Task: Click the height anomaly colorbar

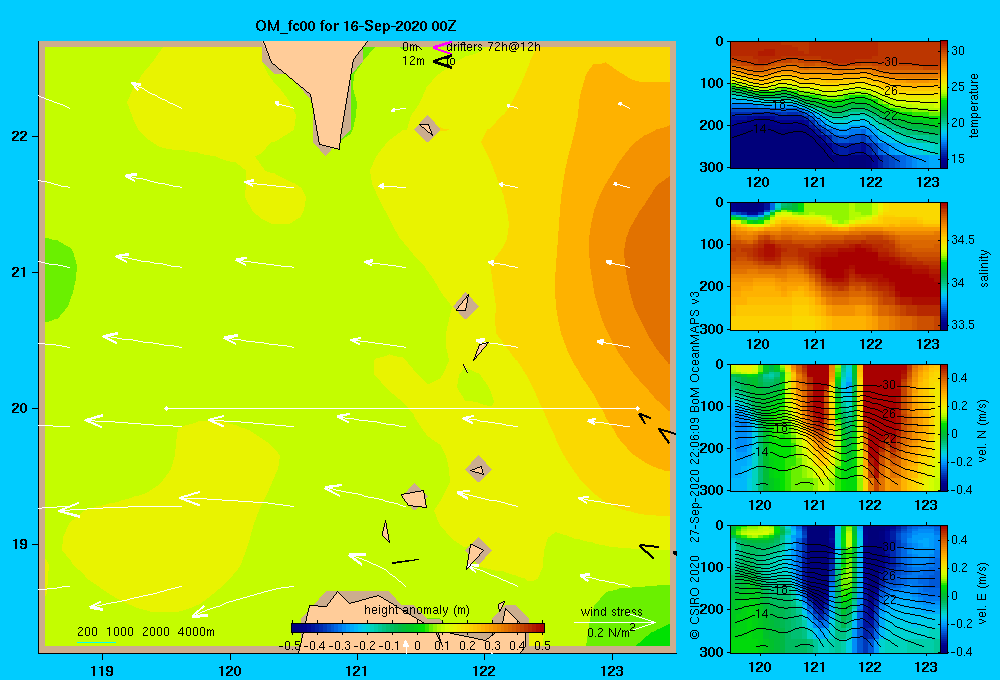Action: pos(418,628)
